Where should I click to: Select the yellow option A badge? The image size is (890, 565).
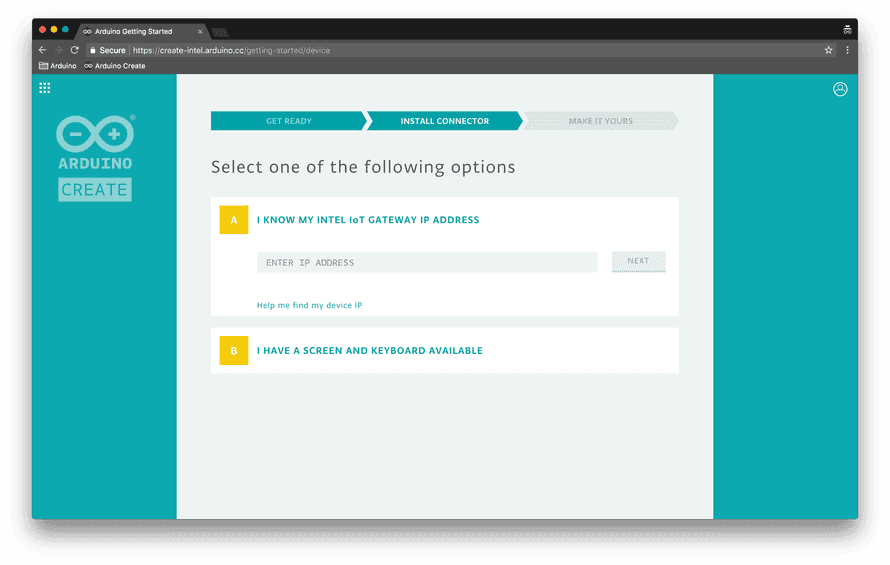tap(233, 220)
